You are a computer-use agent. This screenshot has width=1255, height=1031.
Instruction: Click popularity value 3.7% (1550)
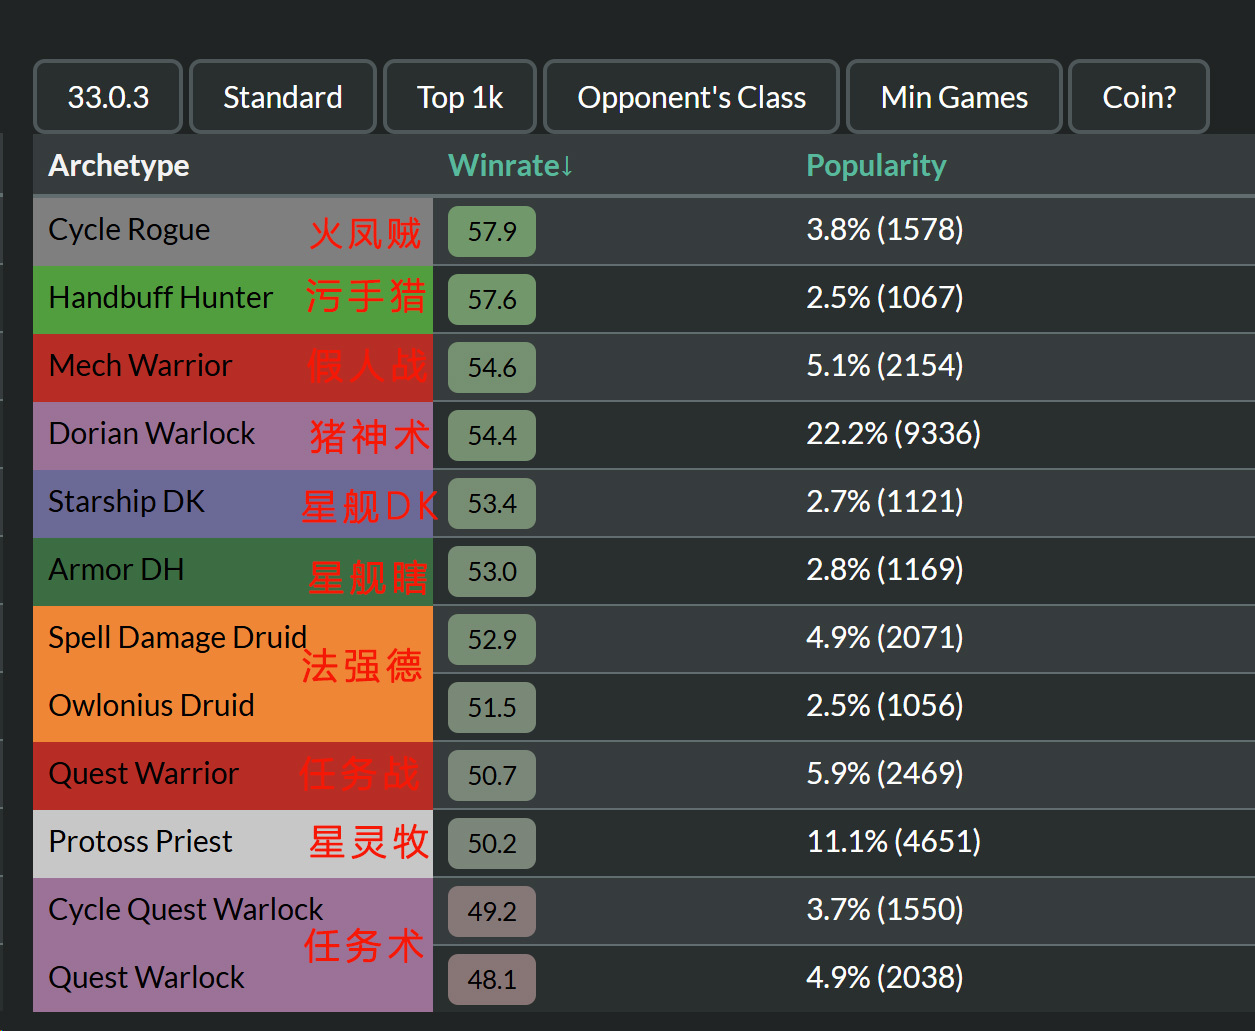pyautogui.click(x=885, y=910)
